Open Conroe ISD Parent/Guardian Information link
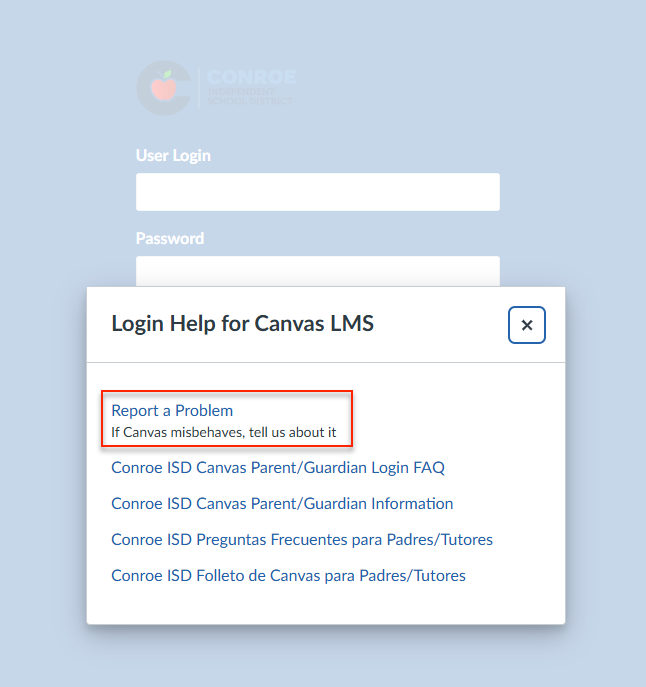The image size is (646, 687). coord(282,503)
